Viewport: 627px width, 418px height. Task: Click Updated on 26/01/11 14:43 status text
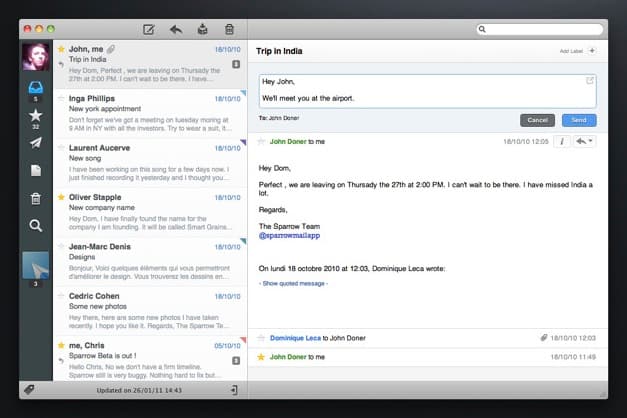tap(139, 390)
